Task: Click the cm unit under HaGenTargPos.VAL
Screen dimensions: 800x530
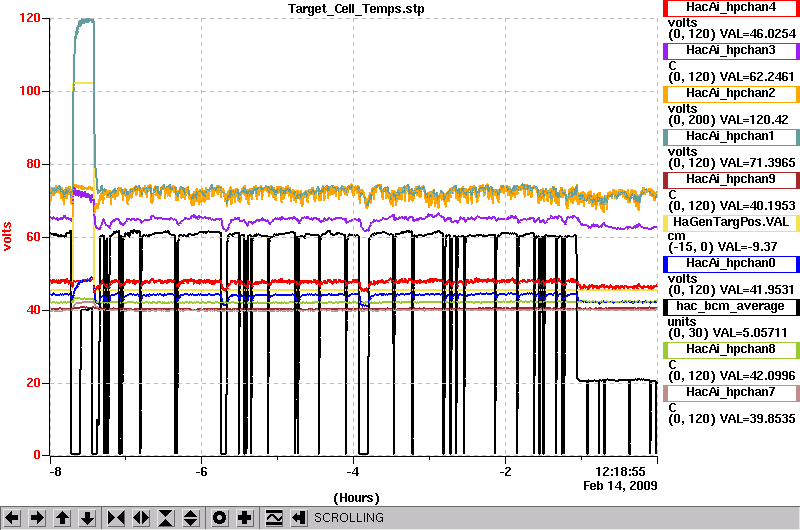Action: coord(677,236)
